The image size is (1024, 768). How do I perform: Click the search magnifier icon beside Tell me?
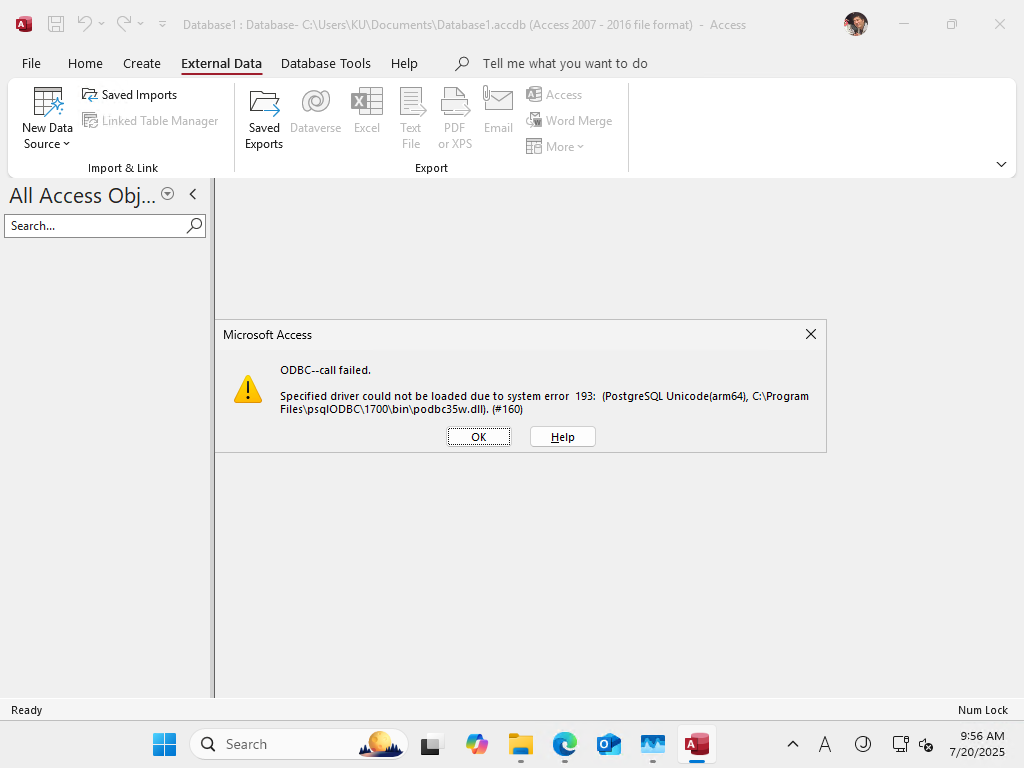pyautogui.click(x=462, y=63)
